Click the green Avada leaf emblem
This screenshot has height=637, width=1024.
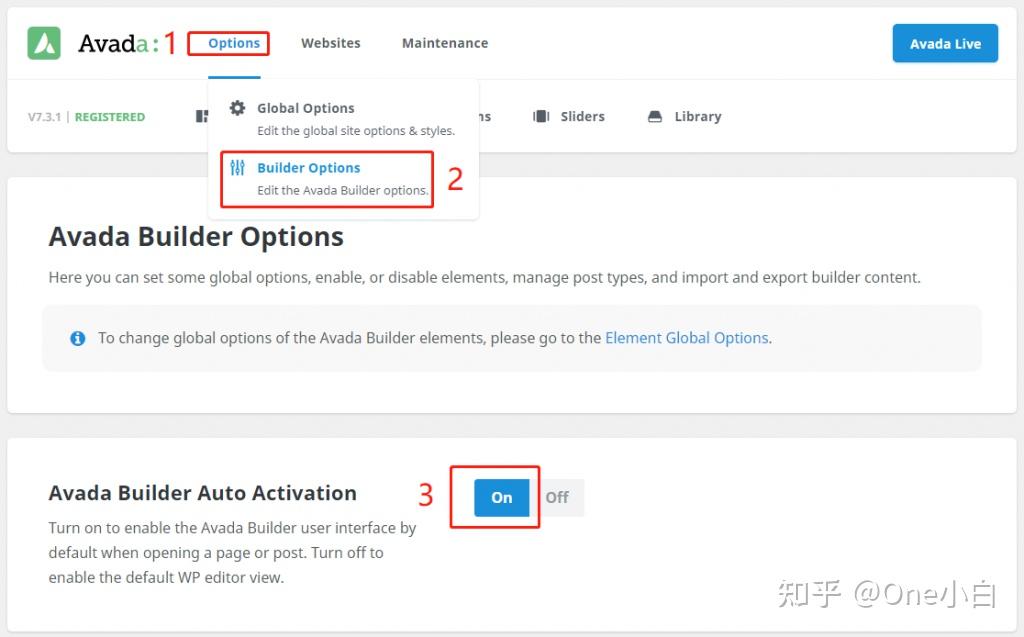pyautogui.click(x=45, y=42)
